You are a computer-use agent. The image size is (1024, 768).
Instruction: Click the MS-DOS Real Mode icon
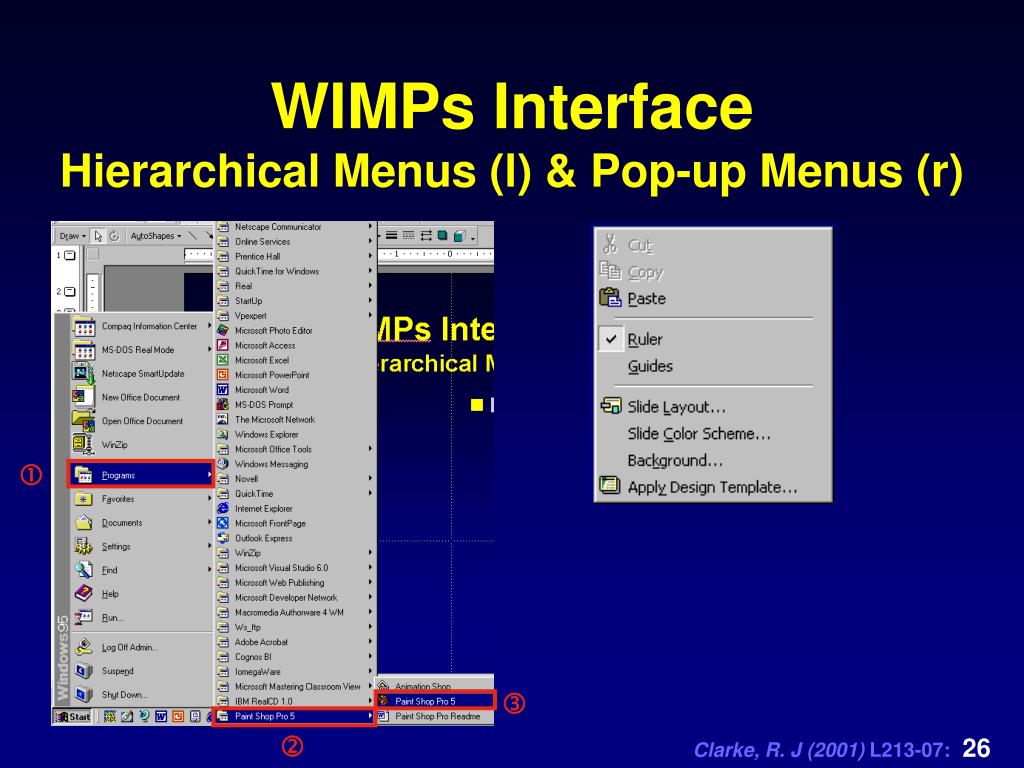pyautogui.click(x=84, y=350)
